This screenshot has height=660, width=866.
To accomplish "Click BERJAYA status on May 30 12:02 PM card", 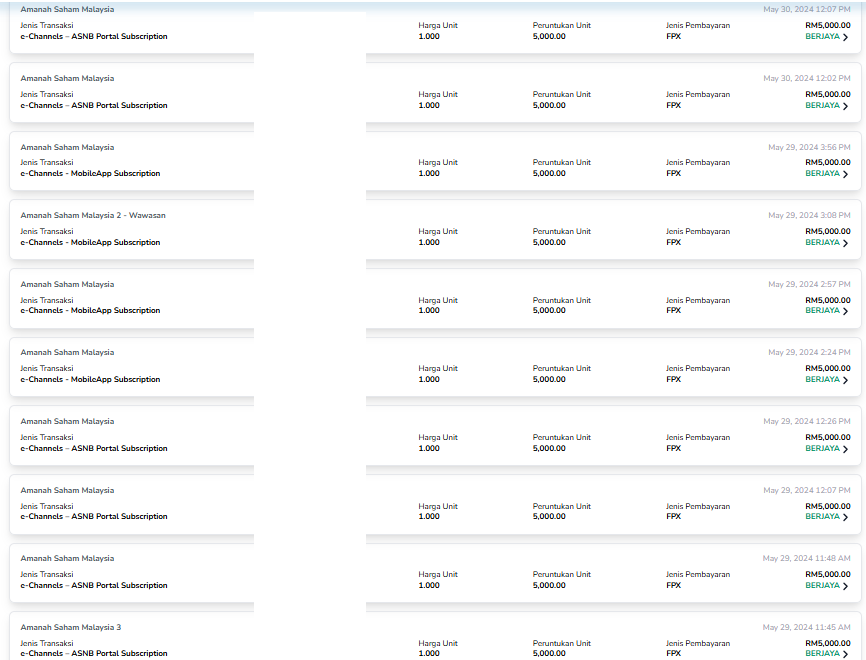I will [822, 105].
